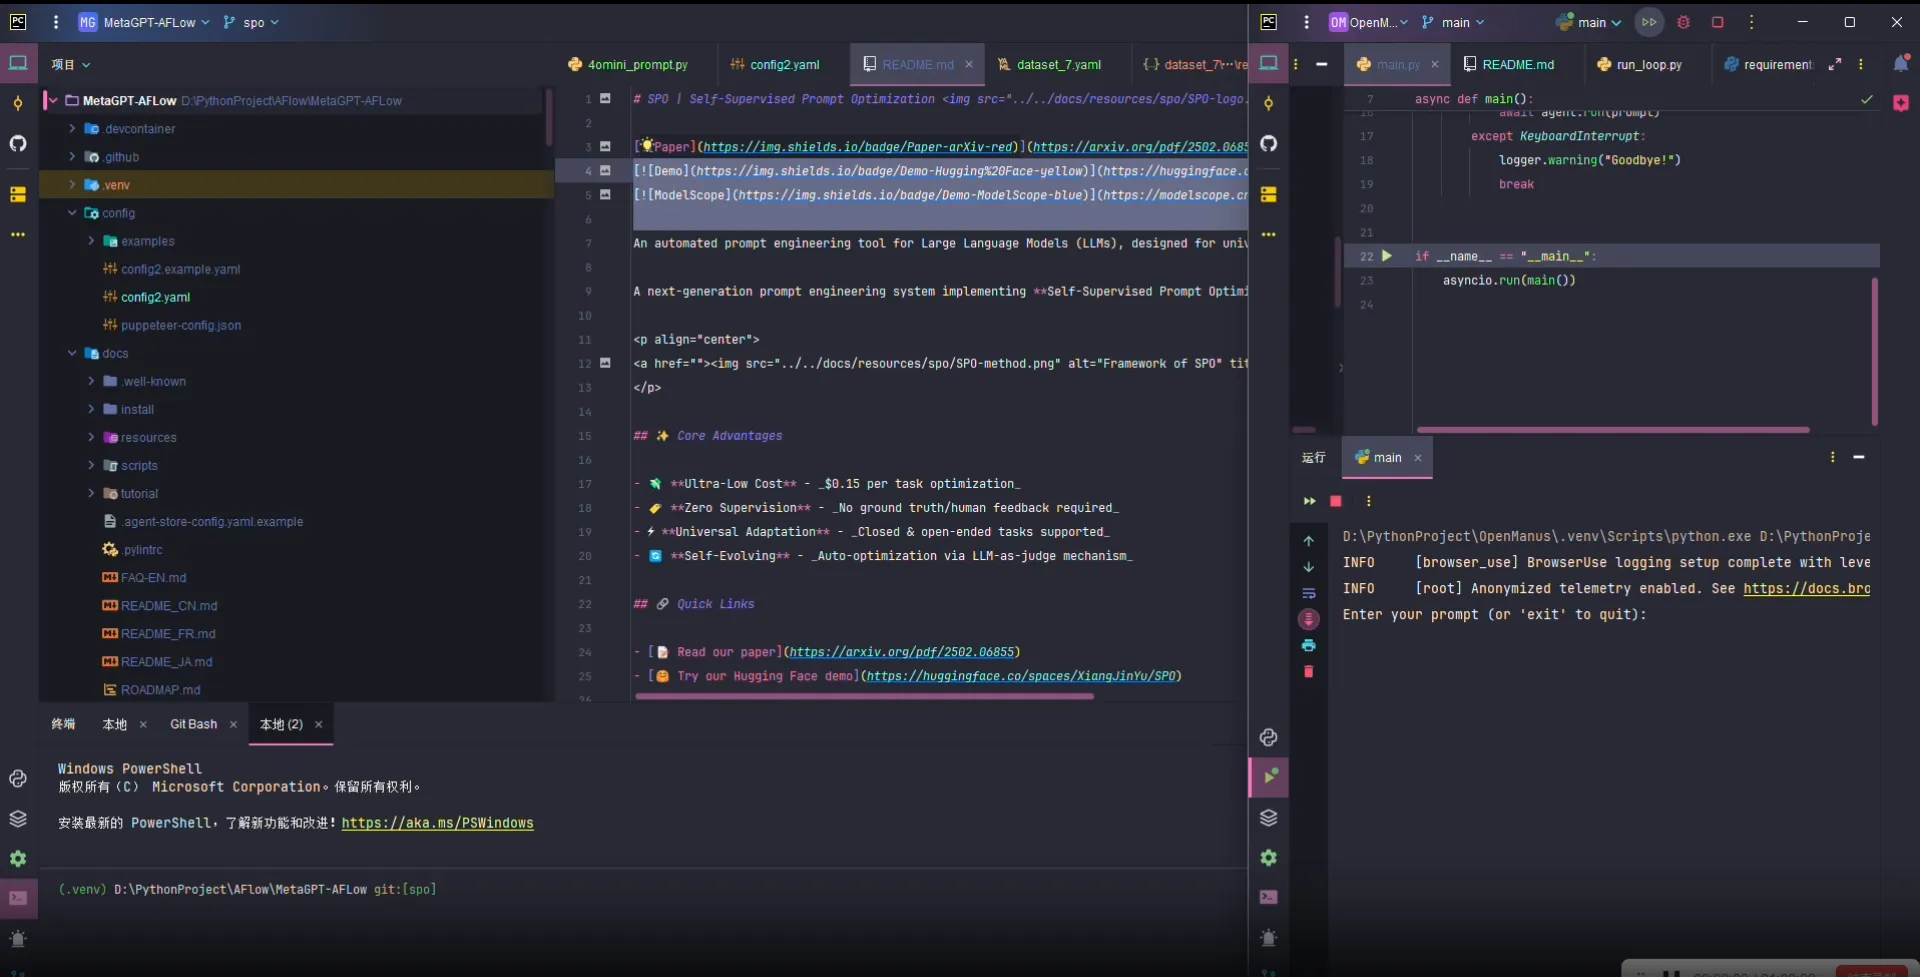Image resolution: width=1920 pixels, height=977 pixels.
Task: Expand the .devcontainer folder
Action: (72, 129)
